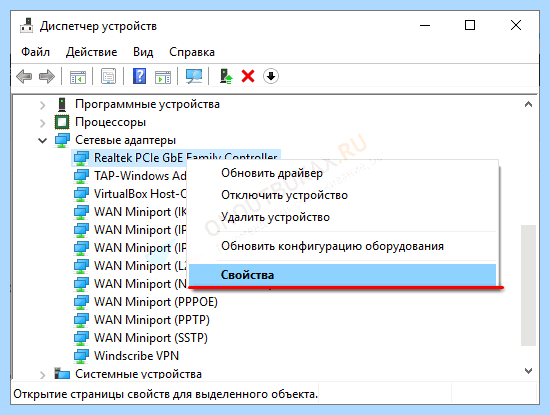This screenshot has width=550, height=415.
Task: Click the VirtualBox Host-Only adapter icon
Action: click(x=81, y=194)
